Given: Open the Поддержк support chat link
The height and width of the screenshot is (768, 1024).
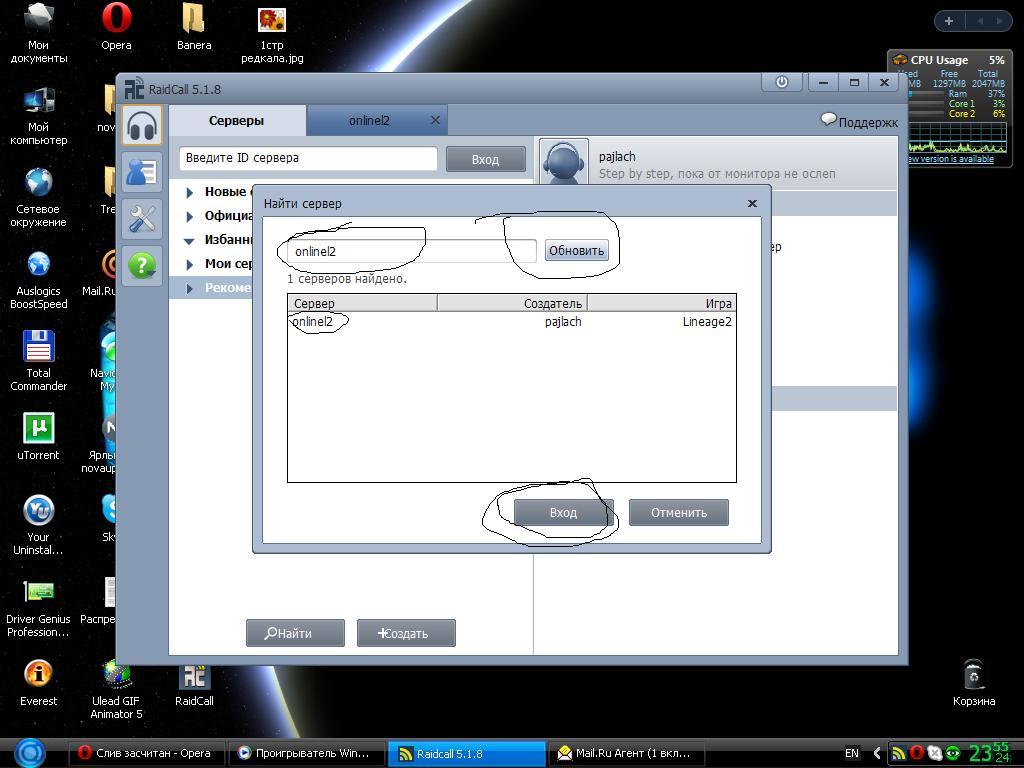Looking at the screenshot, I should [859, 121].
